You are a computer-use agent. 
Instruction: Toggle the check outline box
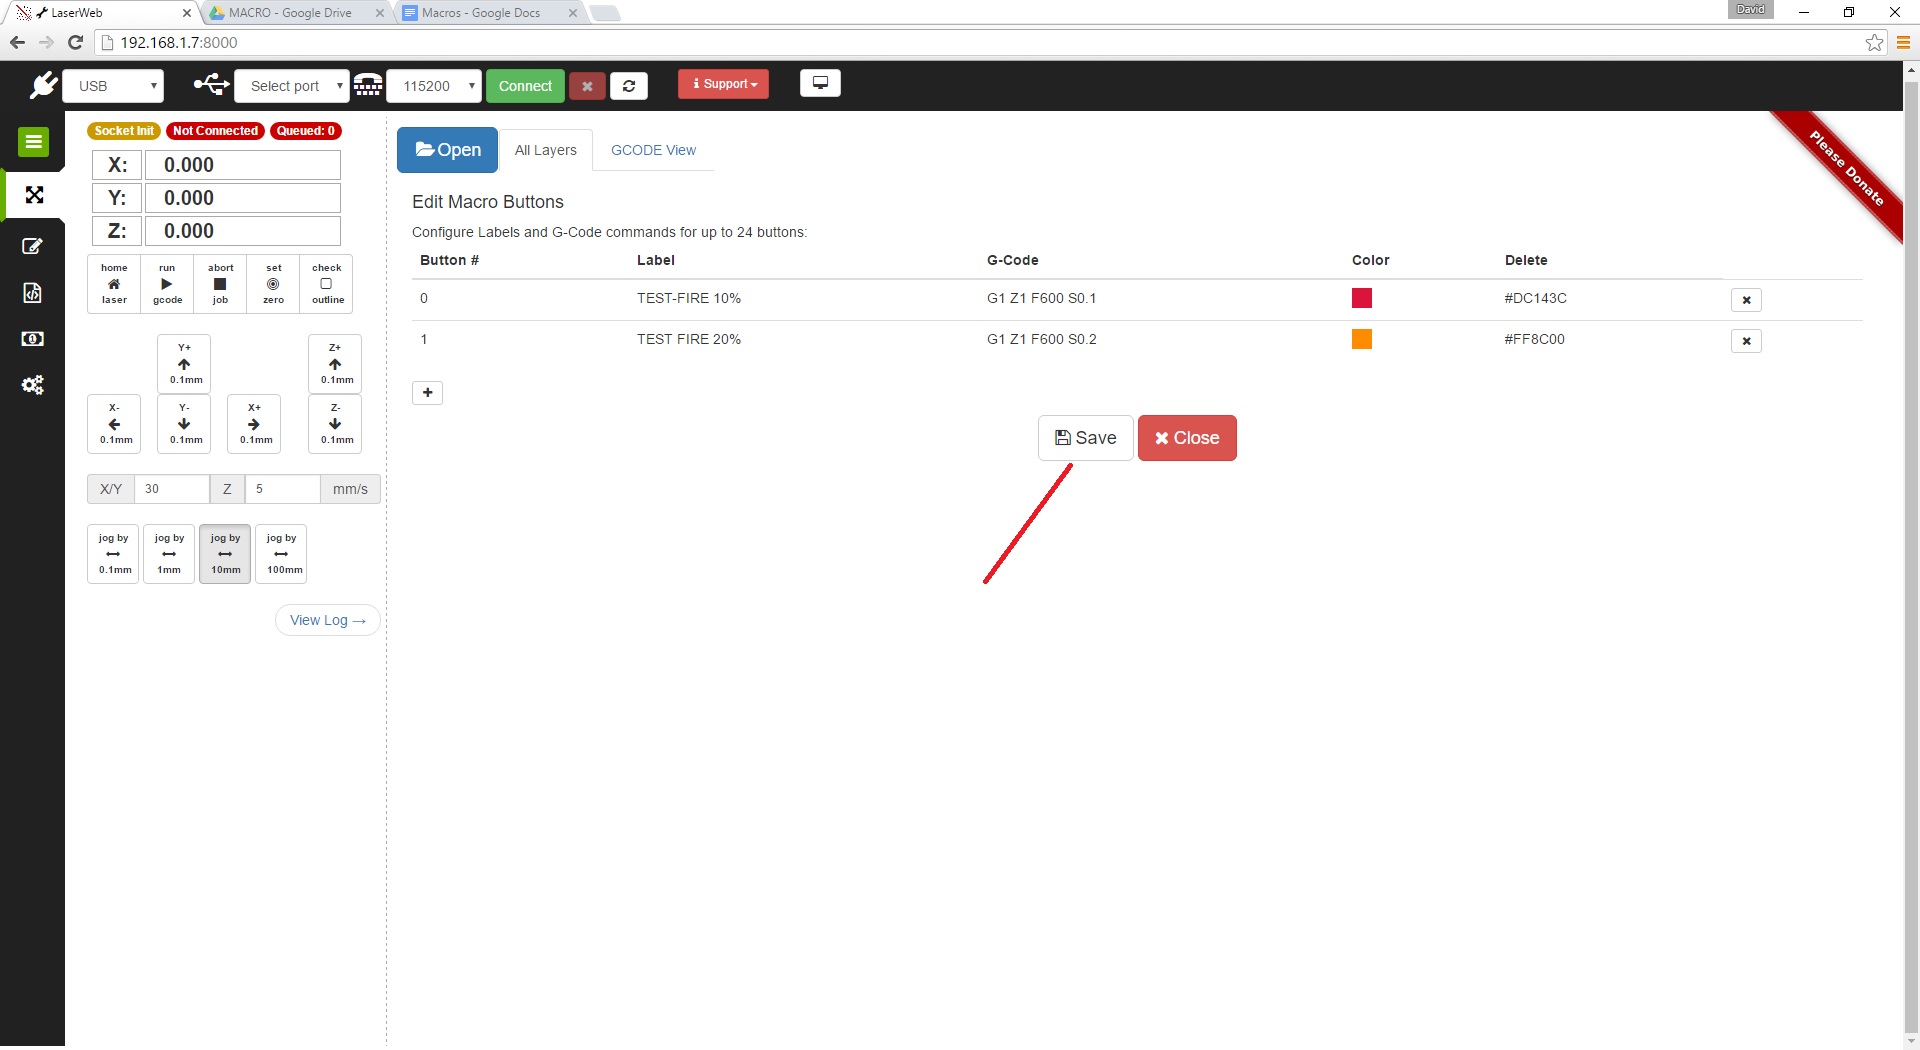click(x=327, y=284)
